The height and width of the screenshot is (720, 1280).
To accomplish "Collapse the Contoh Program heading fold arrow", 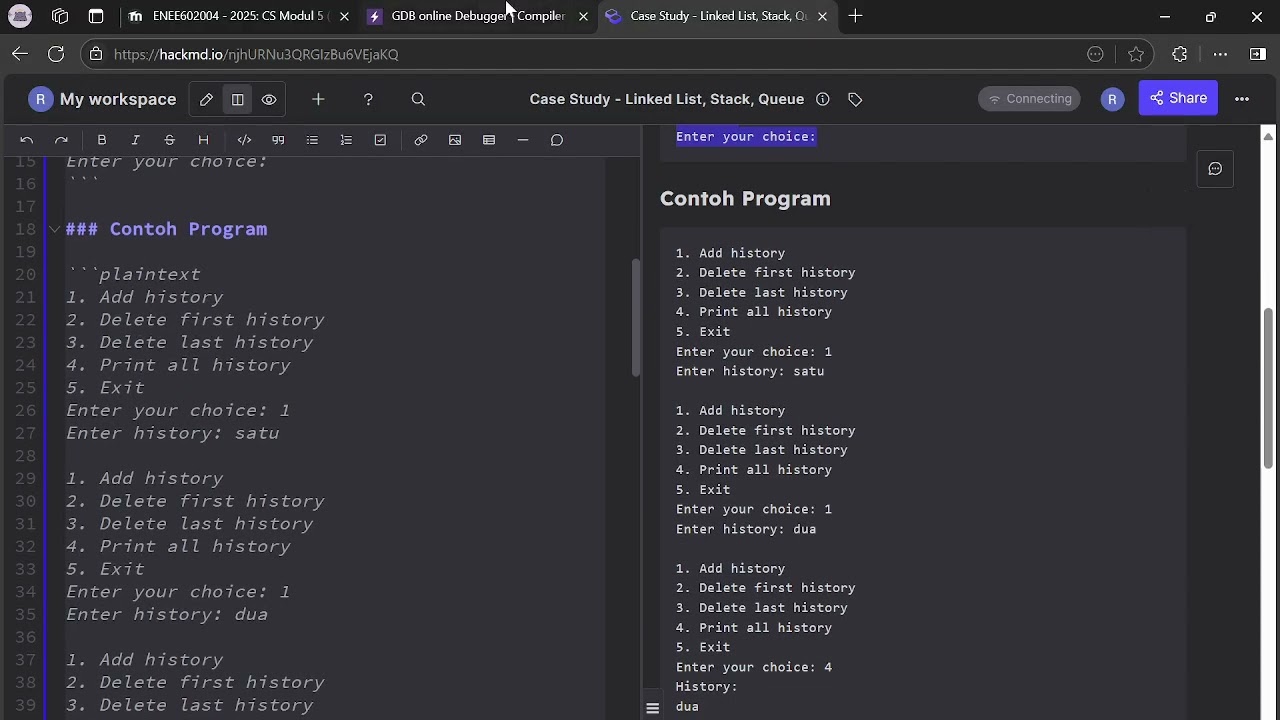I will (x=54, y=229).
